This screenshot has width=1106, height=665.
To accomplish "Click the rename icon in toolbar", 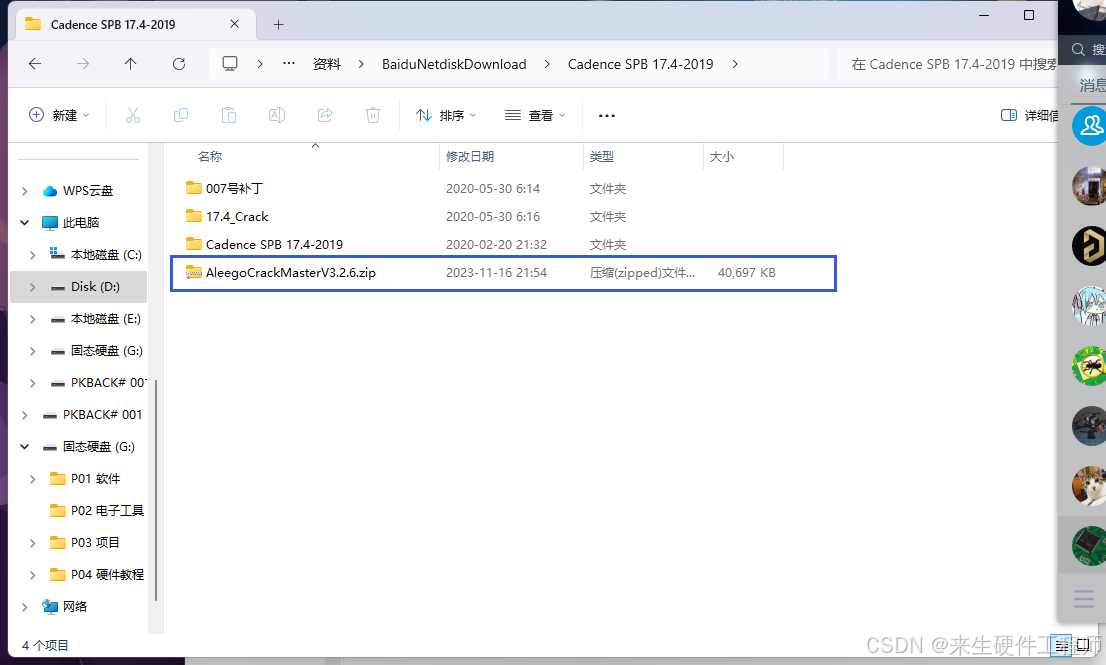I will click(276, 115).
